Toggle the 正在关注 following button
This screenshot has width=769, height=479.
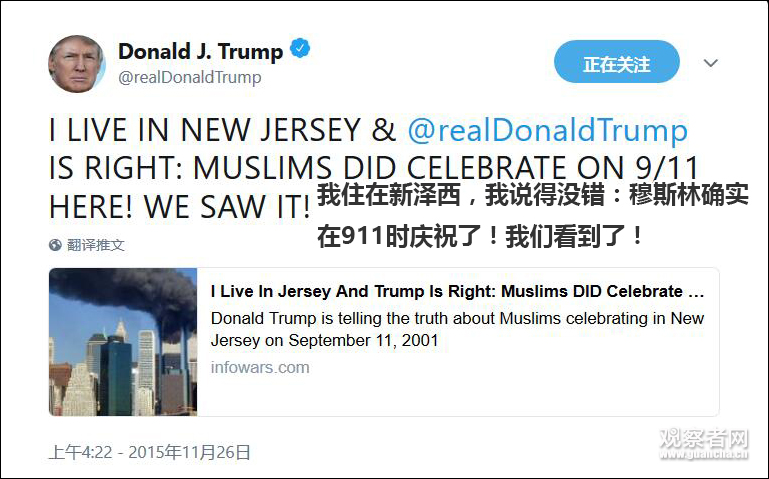(x=616, y=62)
